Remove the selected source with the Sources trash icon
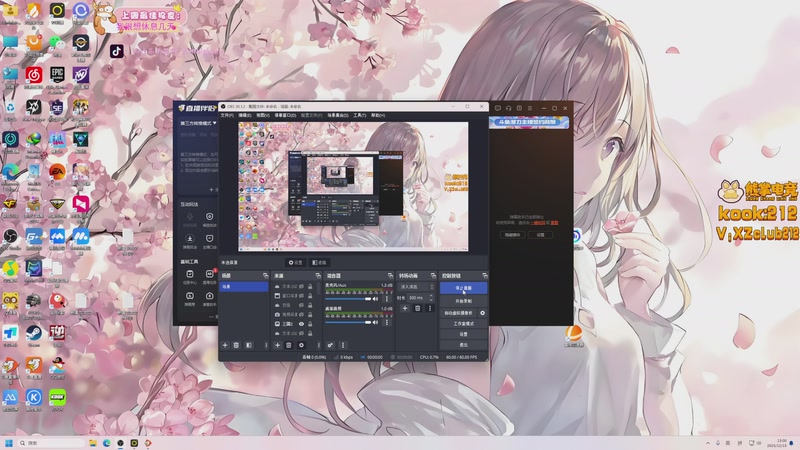The width and height of the screenshot is (800, 450). coord(289,345)
